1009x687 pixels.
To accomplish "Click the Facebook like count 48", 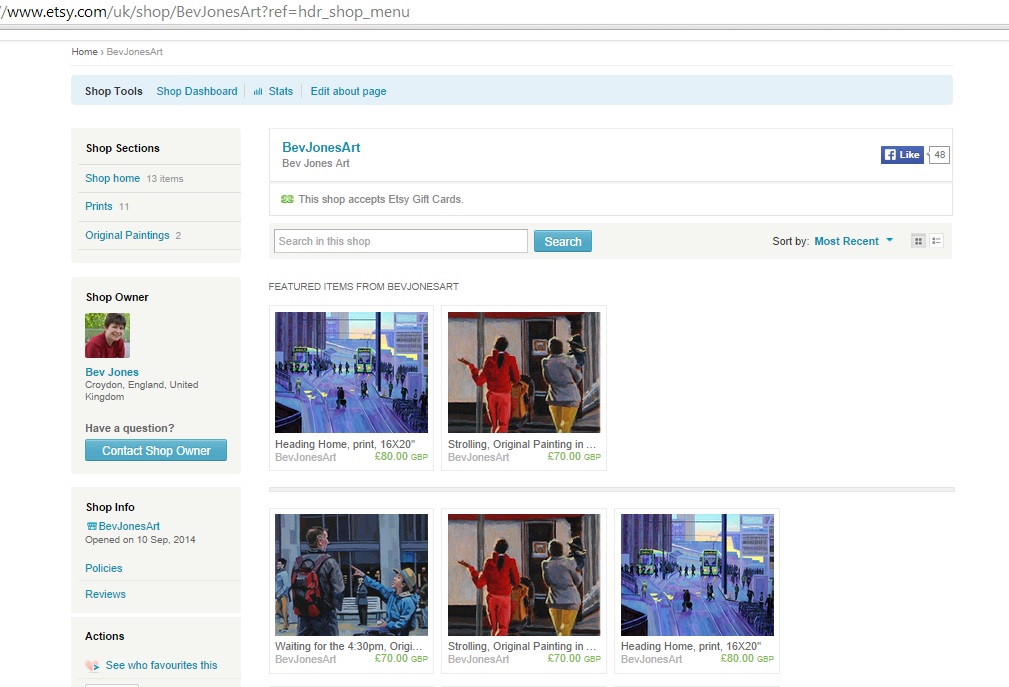I will pos(940,154).
